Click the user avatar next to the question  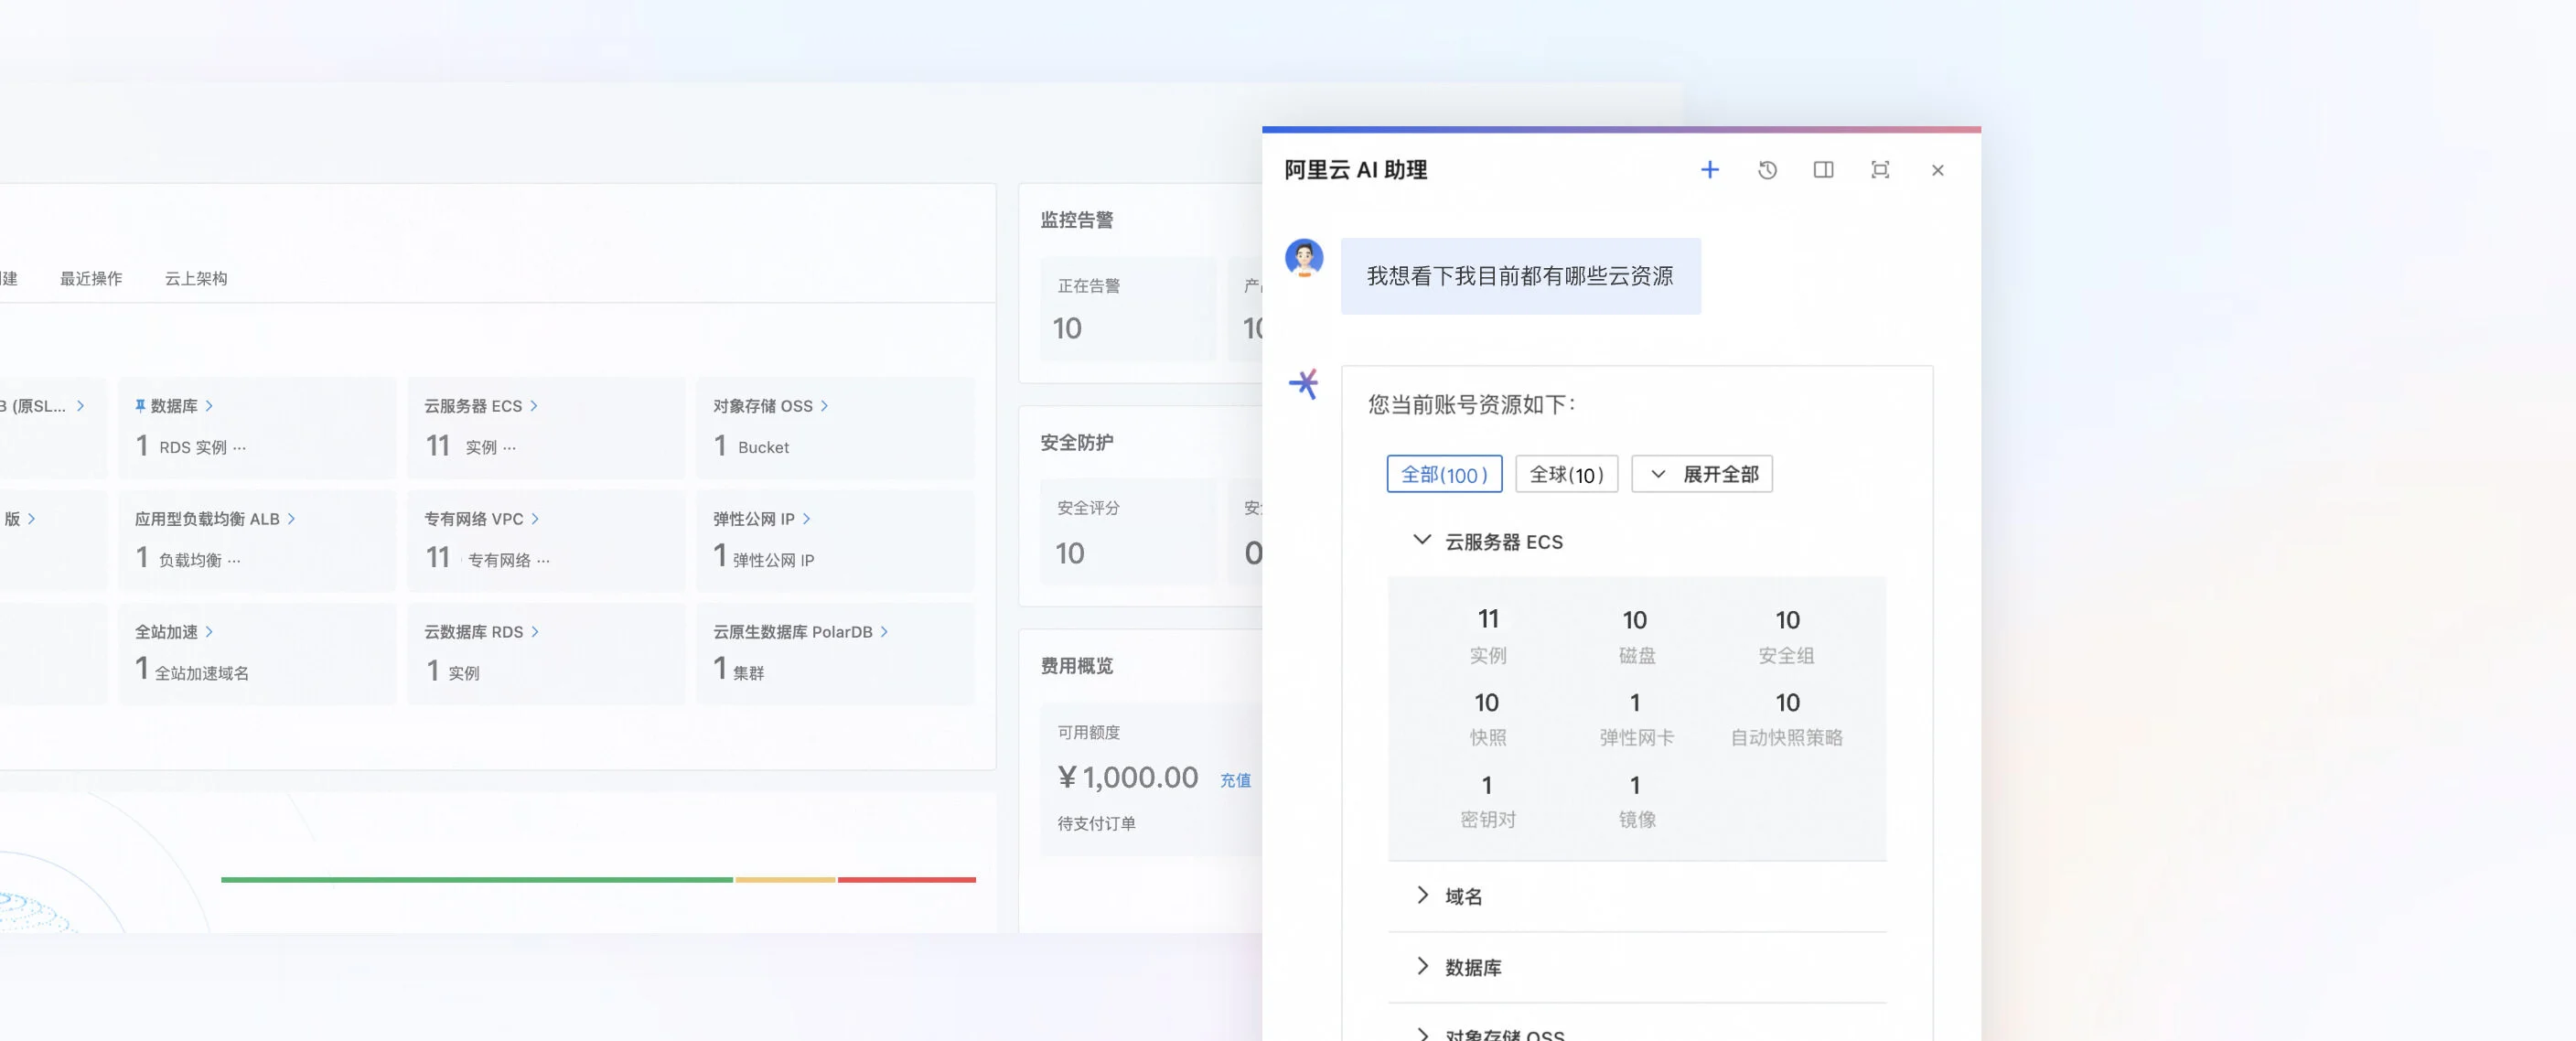click(1304, 258)
